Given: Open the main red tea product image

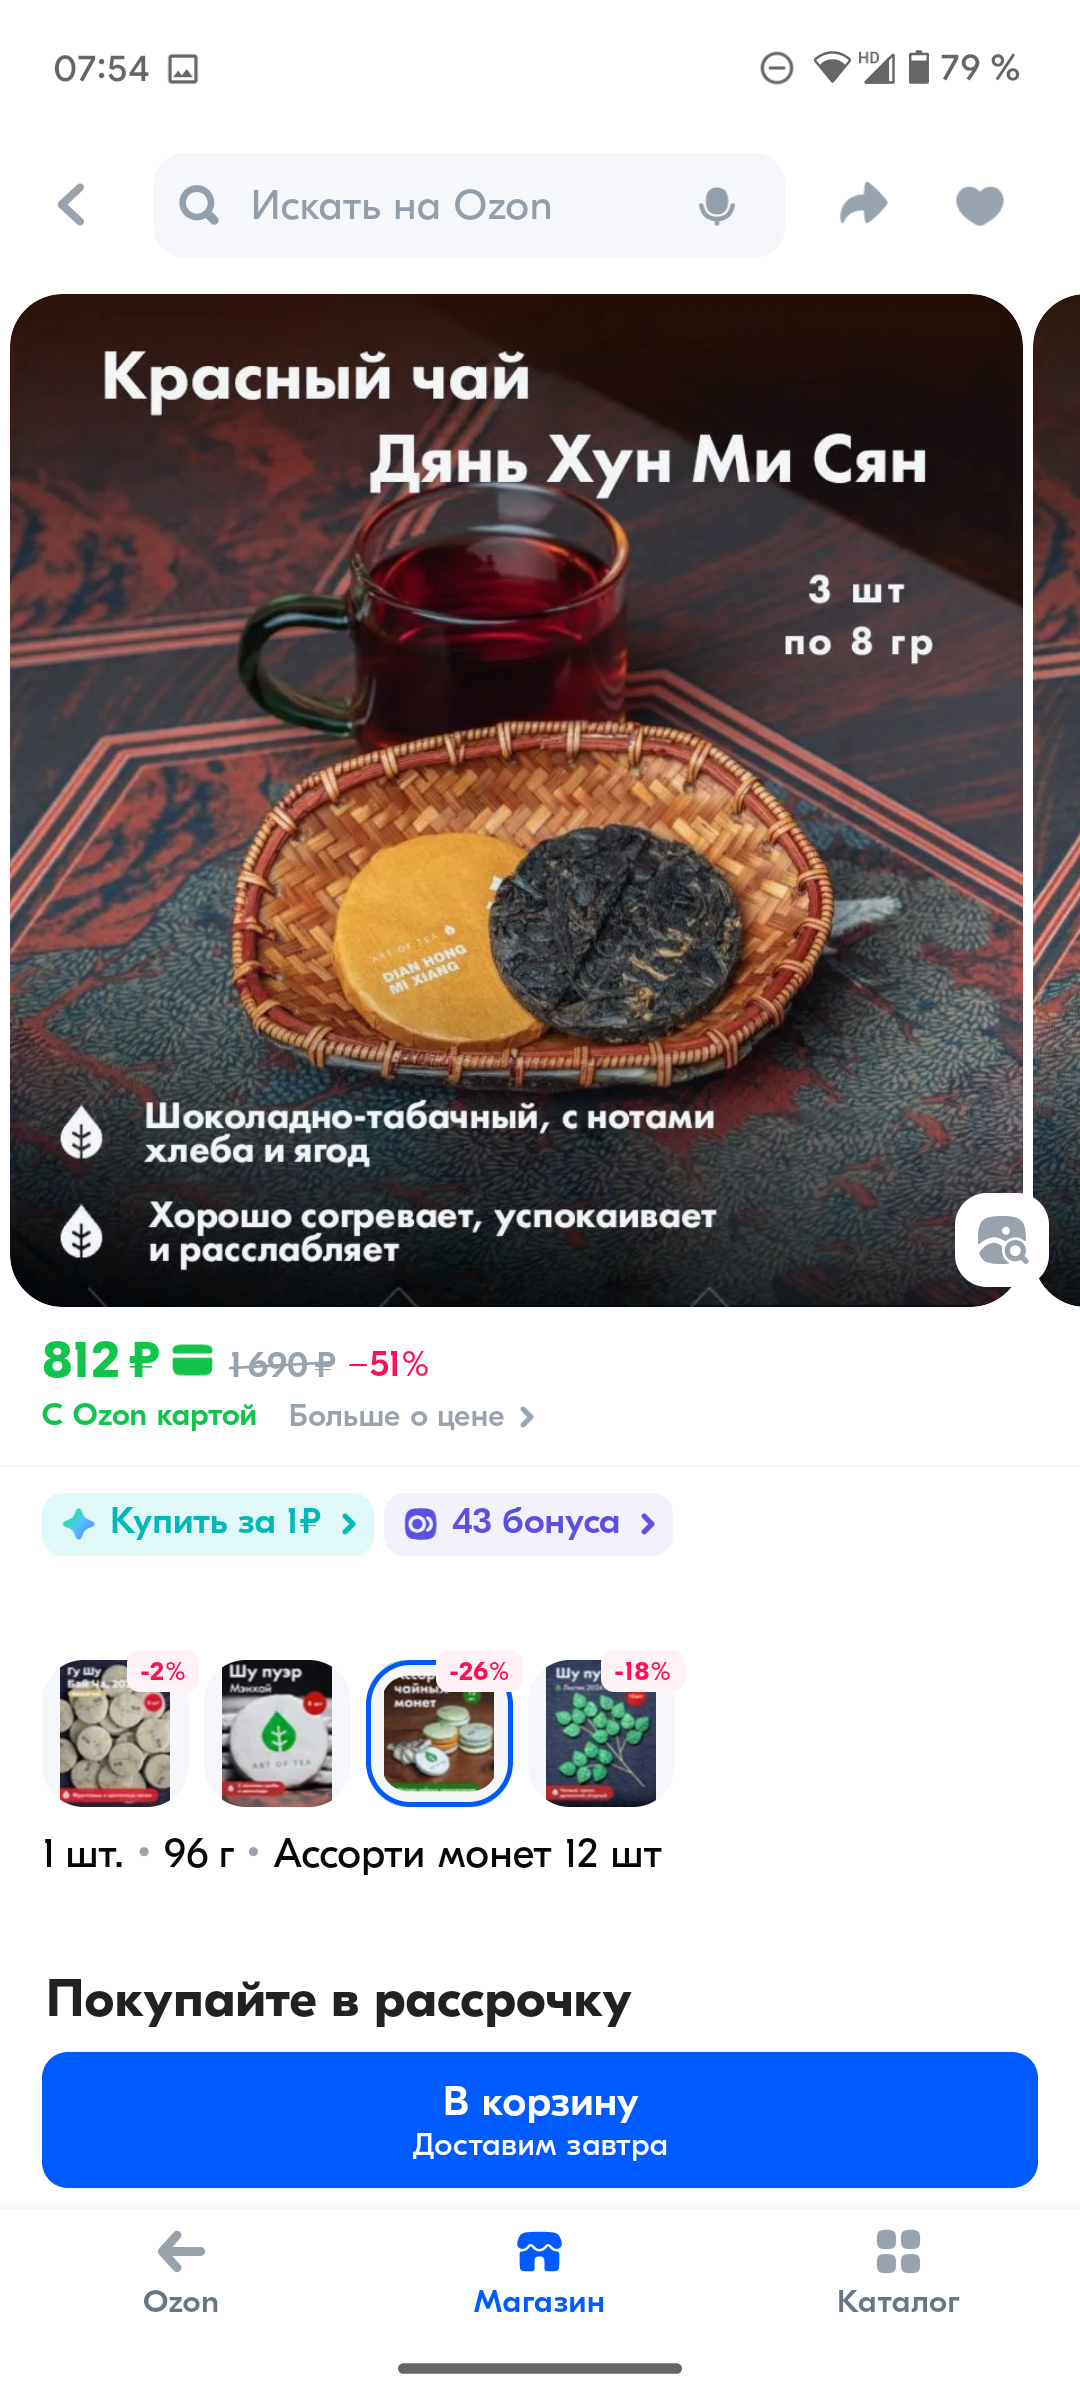Looking at the screenshot, I should click(516, 800).
